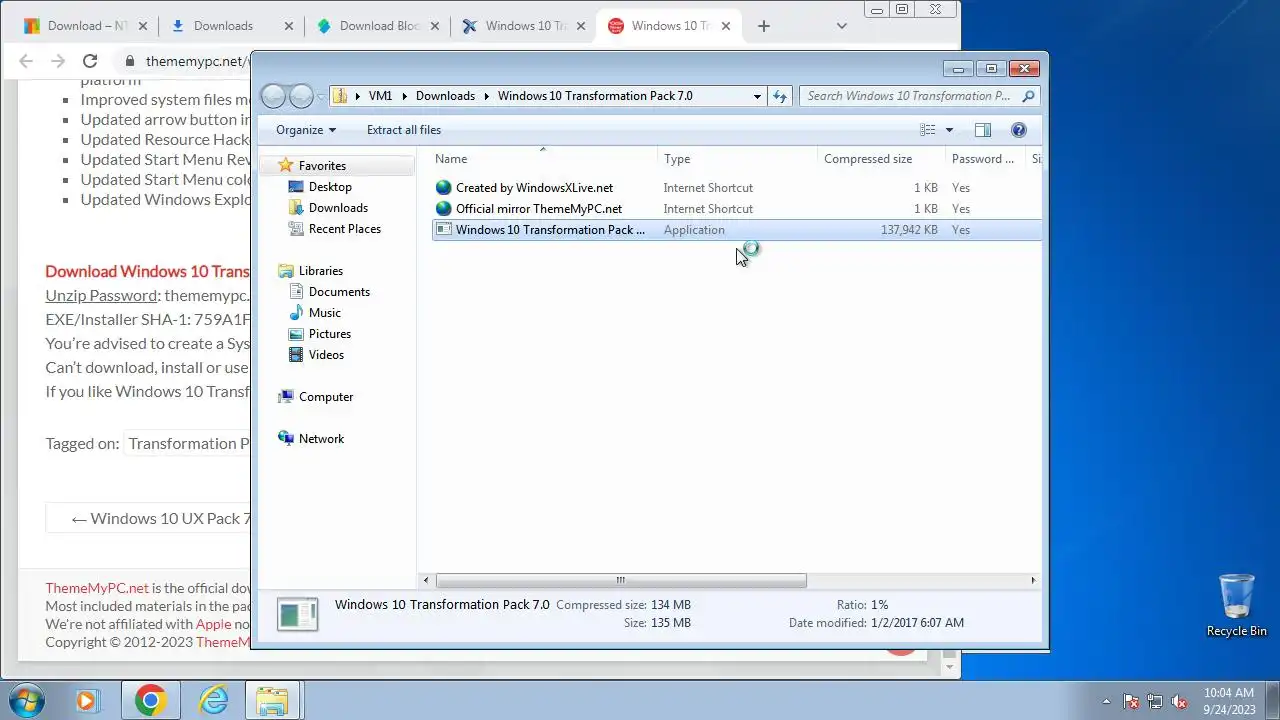Click the search magnifier icon in Explorer
Image resolution: width=1280 pixels, height=720 pixels.
pyautogui.click(x=1028, y=96)
